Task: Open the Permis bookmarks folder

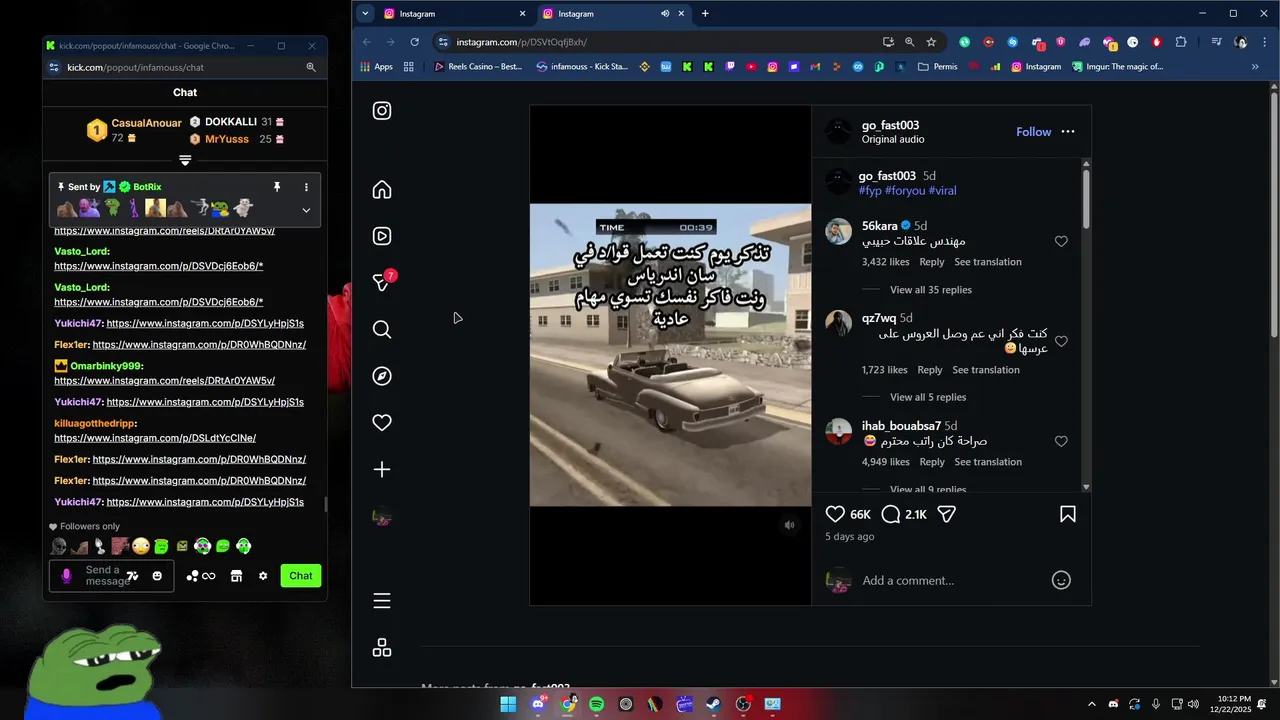Action: (x=938, y=67)
